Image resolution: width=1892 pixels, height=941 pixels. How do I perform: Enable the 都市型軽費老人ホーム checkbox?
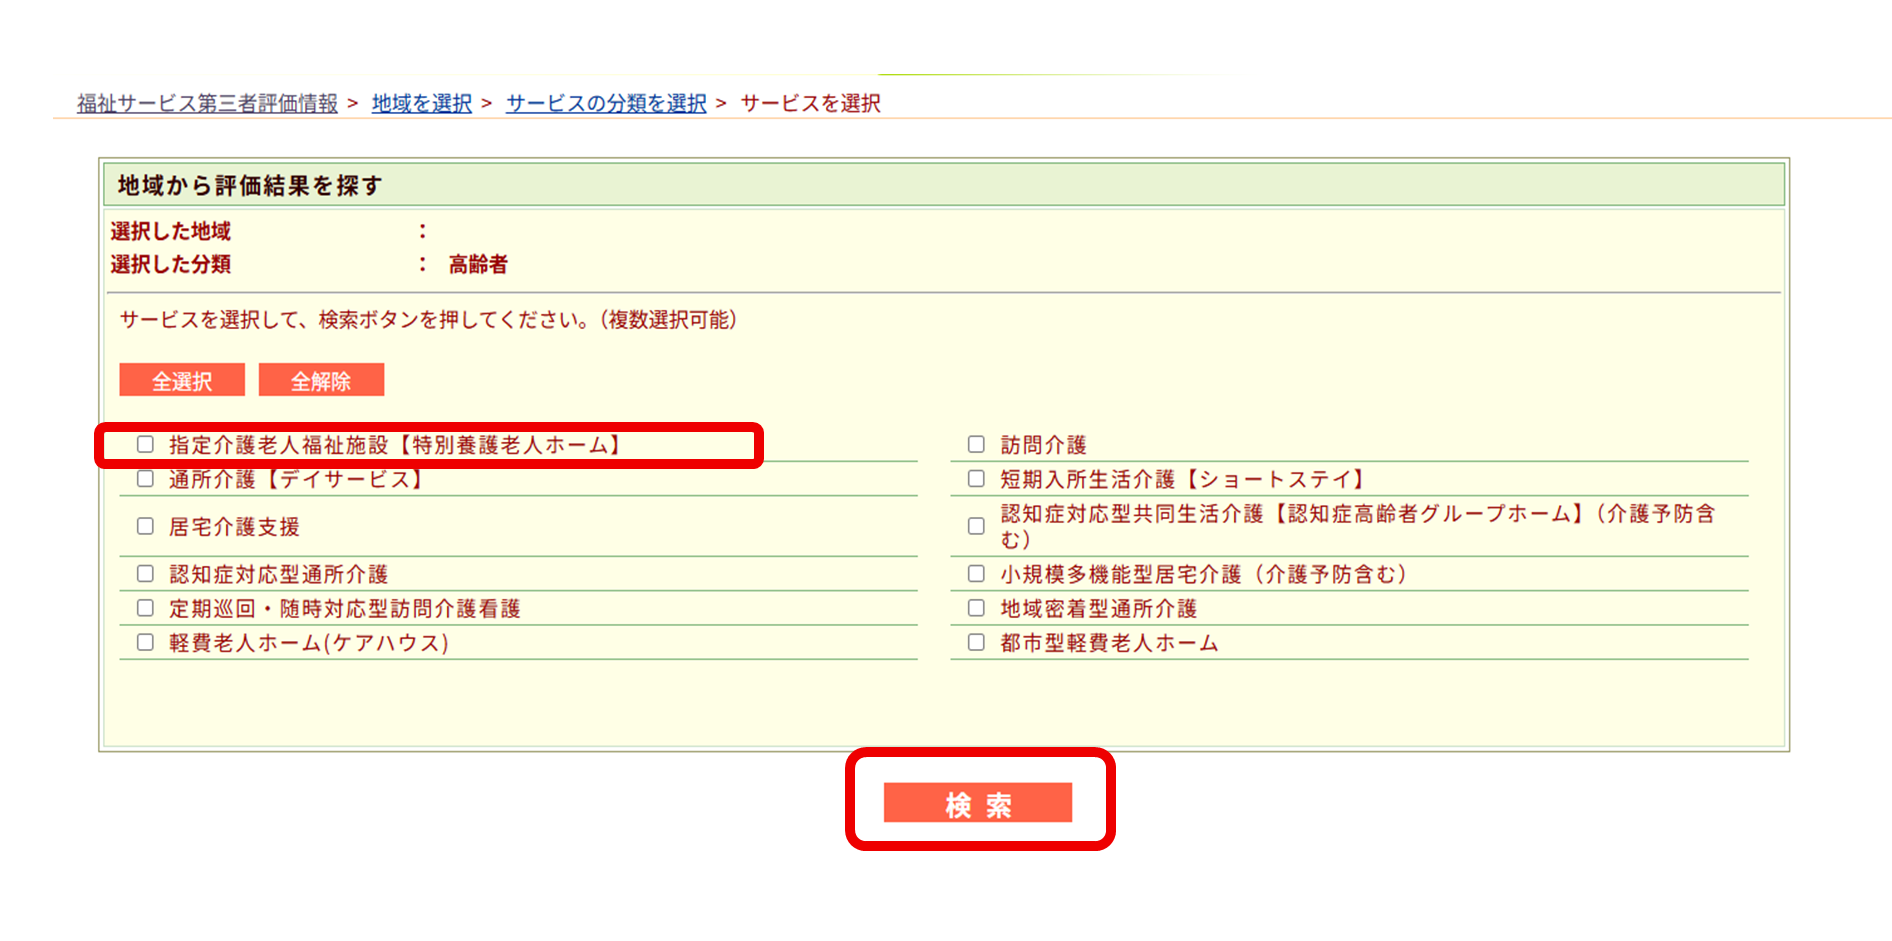[x=976, y=643]
